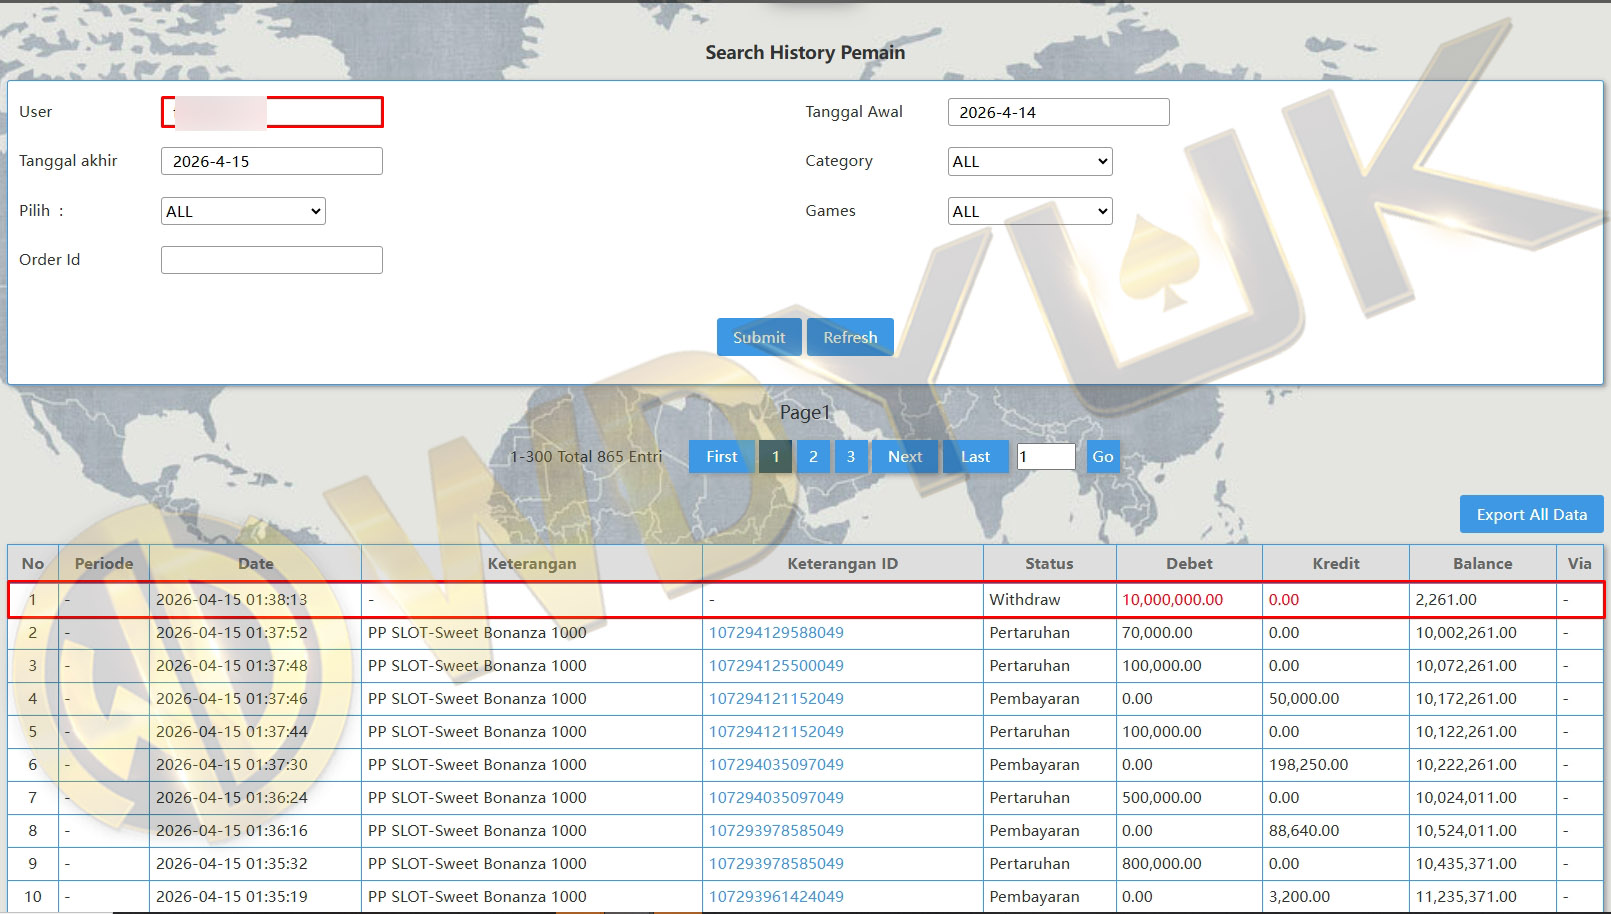Focus the Tanggal Awal date field
The height and width of the screenshot is (914, 1611).
point(1058,112)
